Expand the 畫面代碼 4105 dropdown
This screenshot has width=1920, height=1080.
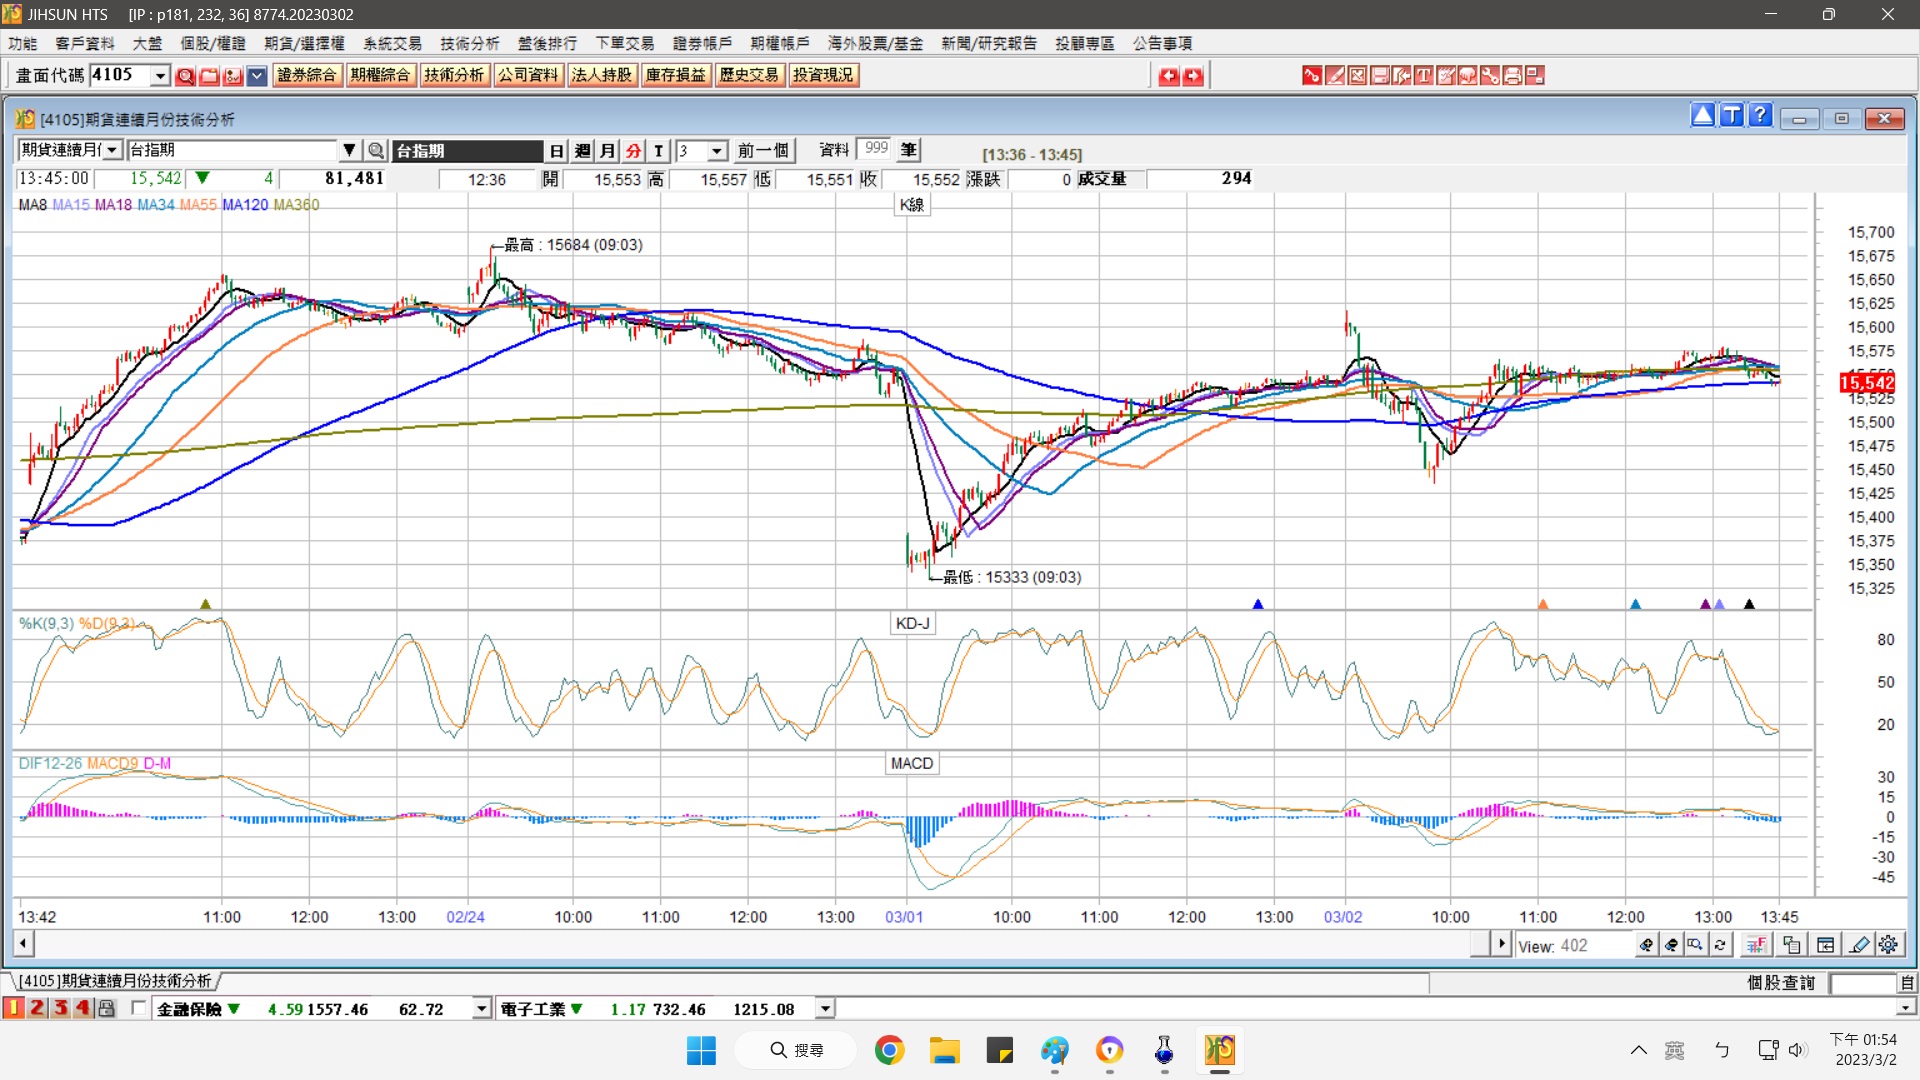(160, 76)
